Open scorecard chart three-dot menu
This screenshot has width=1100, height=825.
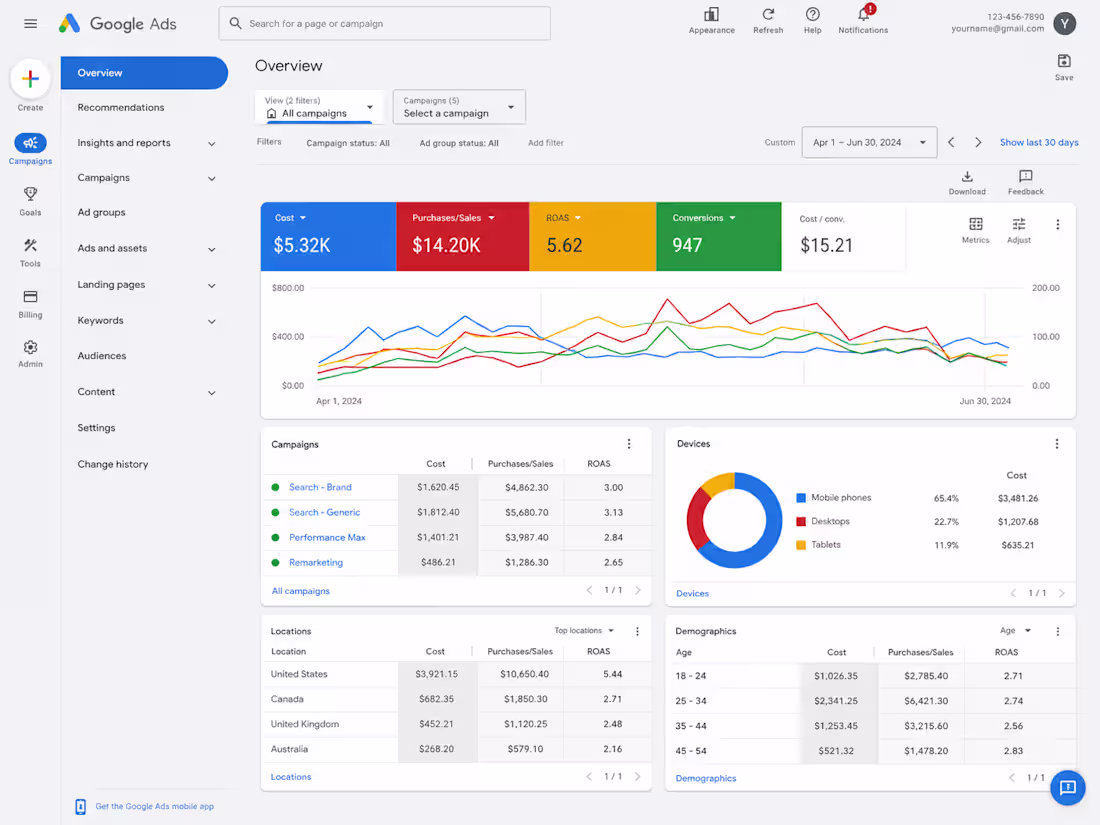pyautogui.click(x=1058, y=224)
